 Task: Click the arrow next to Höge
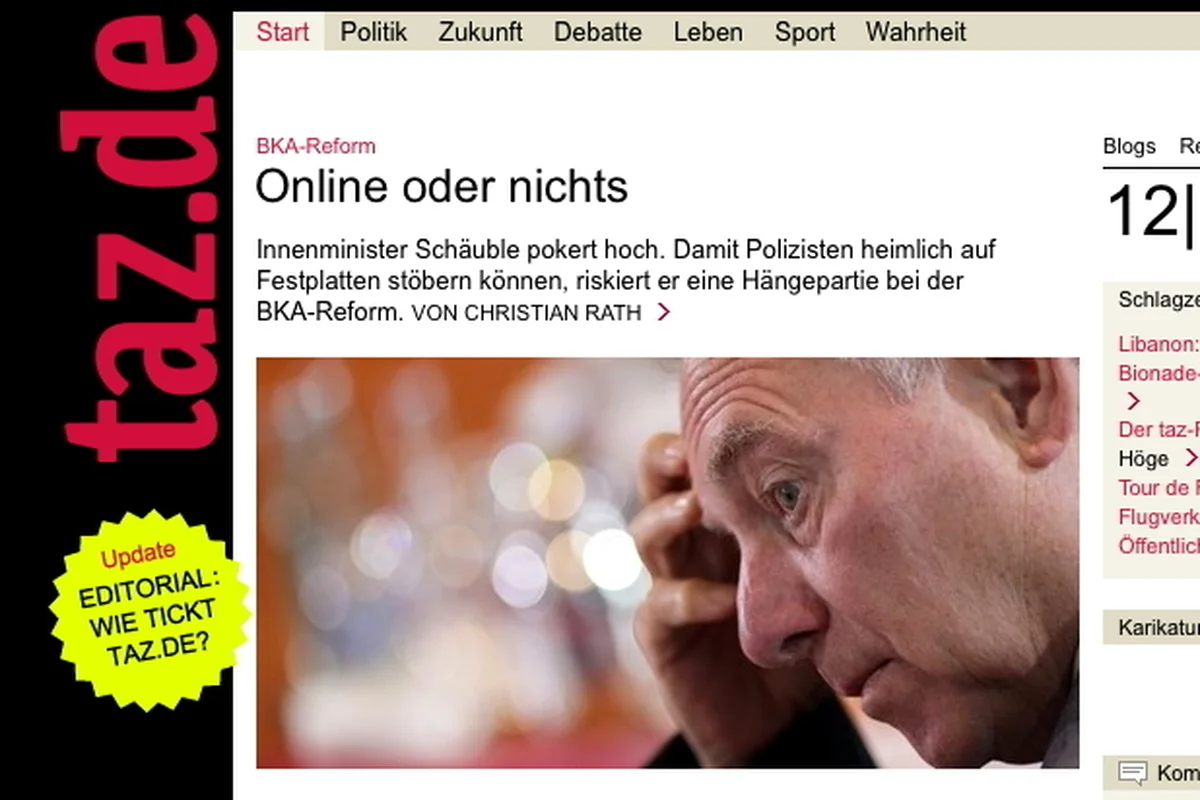click(1190, 458)
